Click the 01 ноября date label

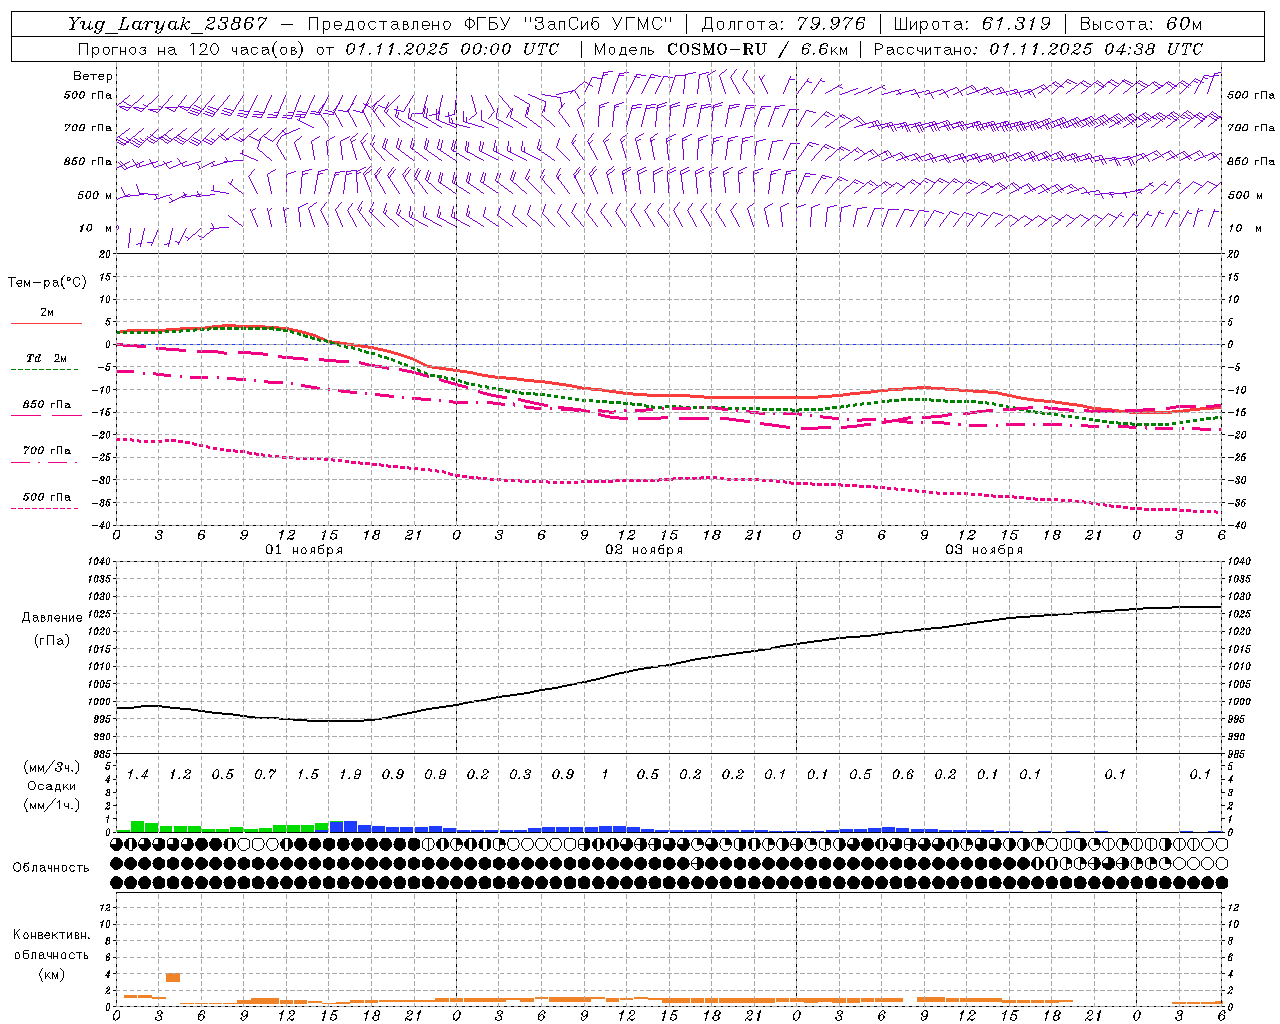(304, 550)
